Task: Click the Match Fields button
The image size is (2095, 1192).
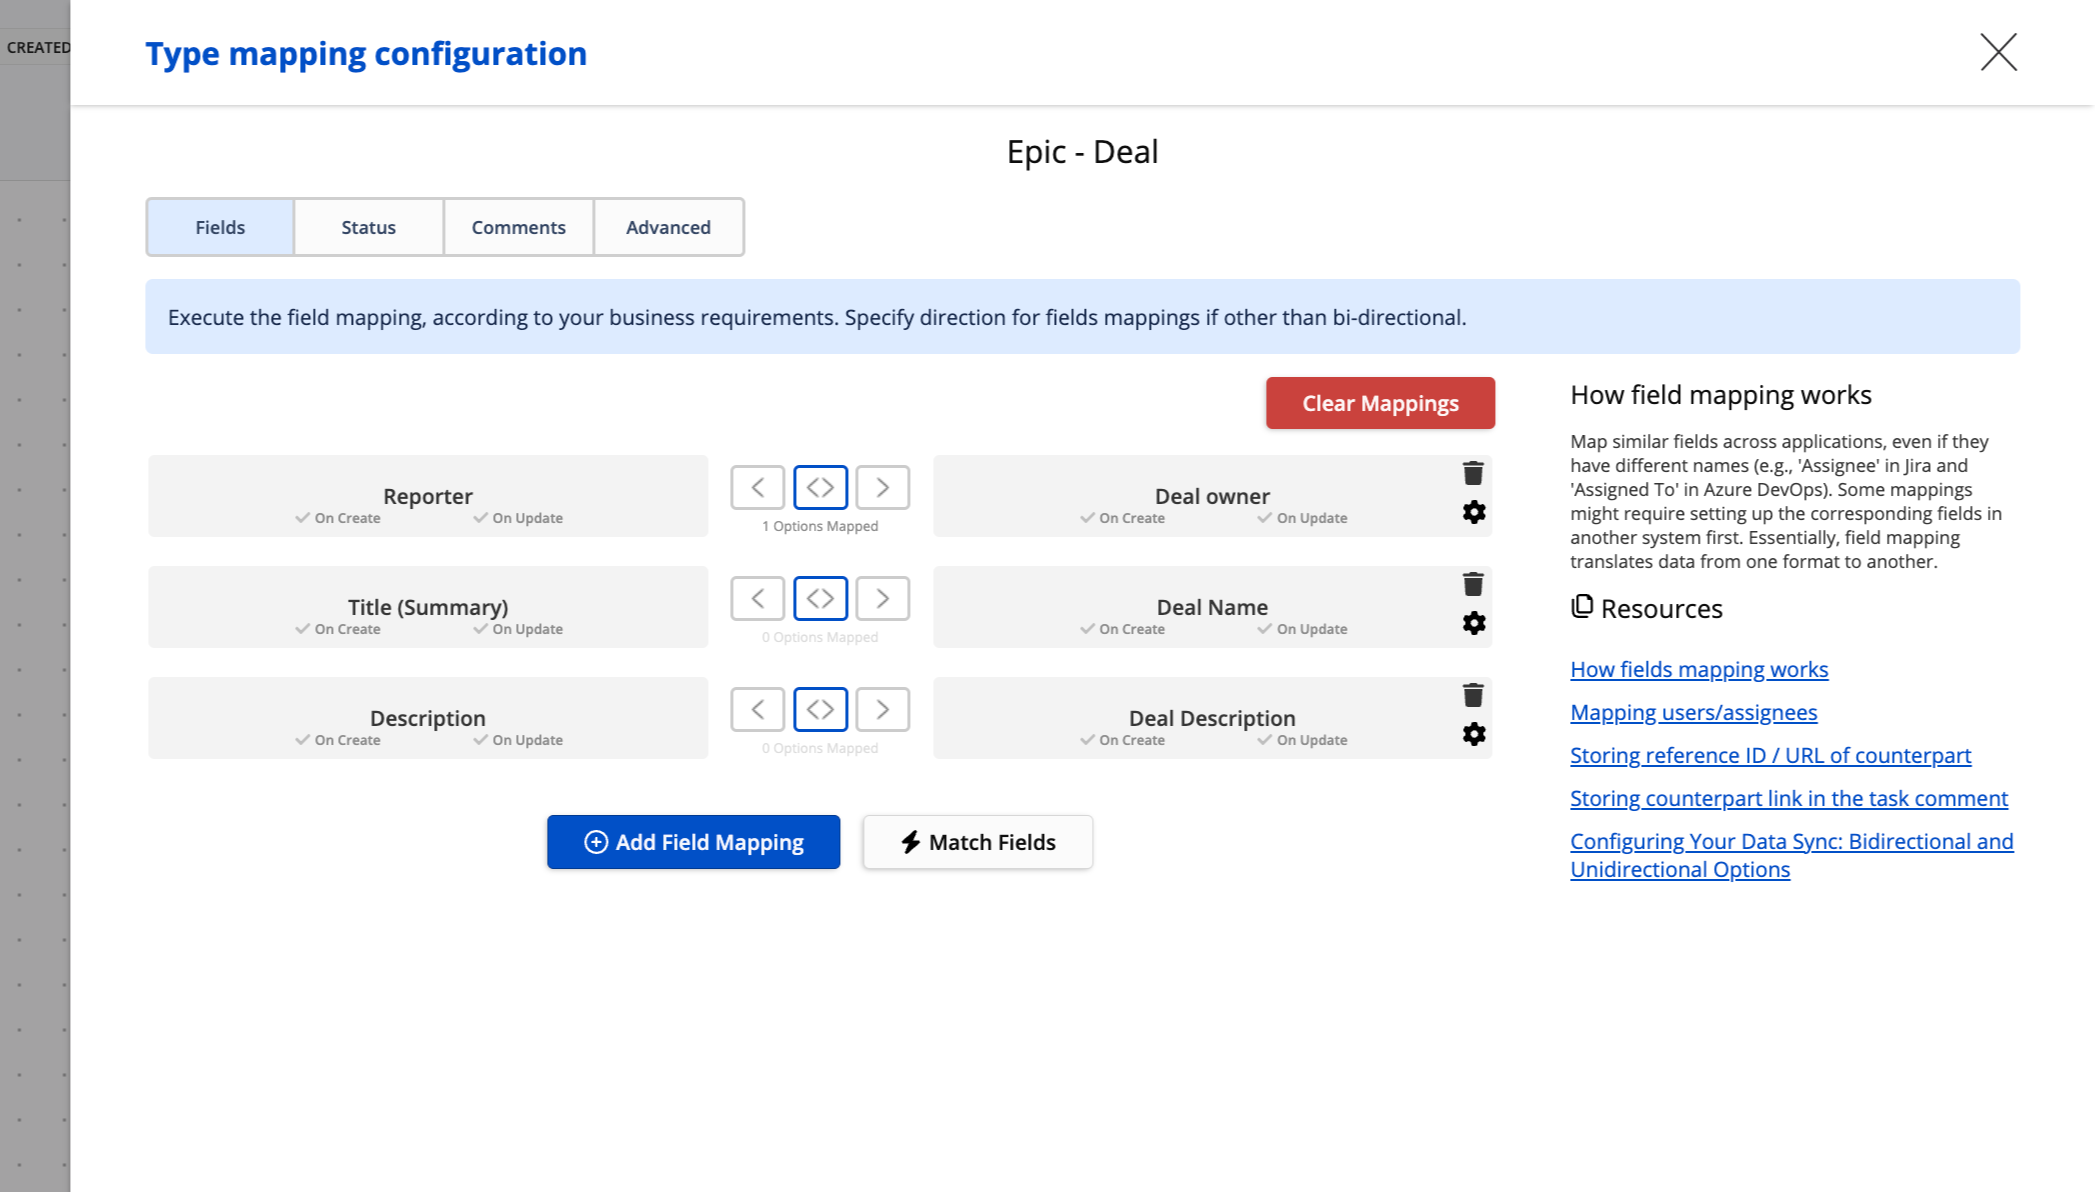Action: point(977,842)
